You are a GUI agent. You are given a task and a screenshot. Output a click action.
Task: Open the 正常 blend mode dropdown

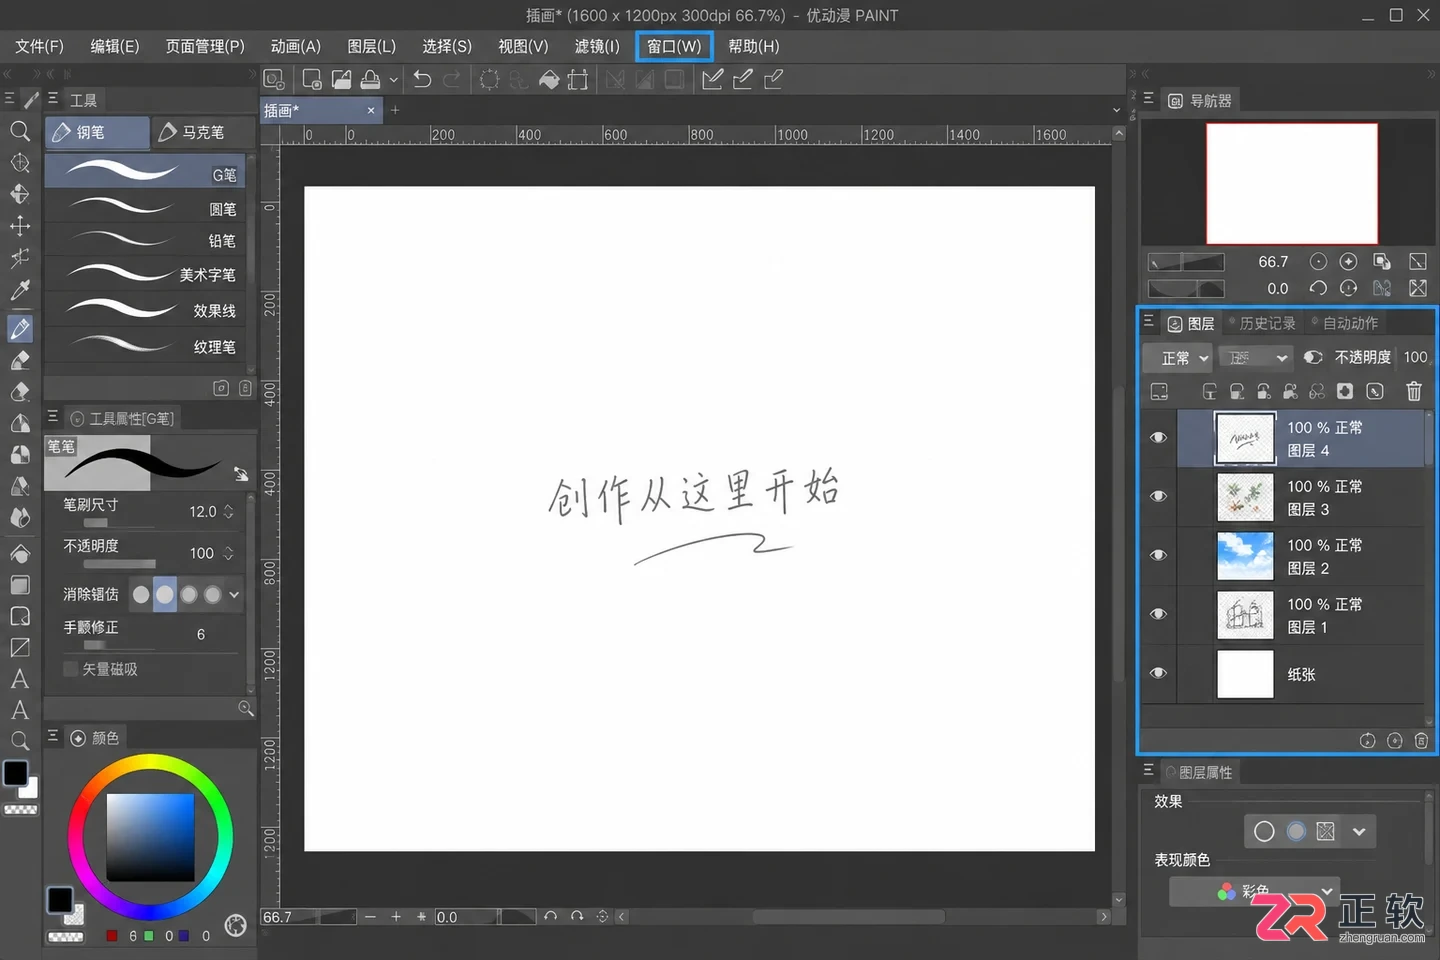[x=1178, y=357]
